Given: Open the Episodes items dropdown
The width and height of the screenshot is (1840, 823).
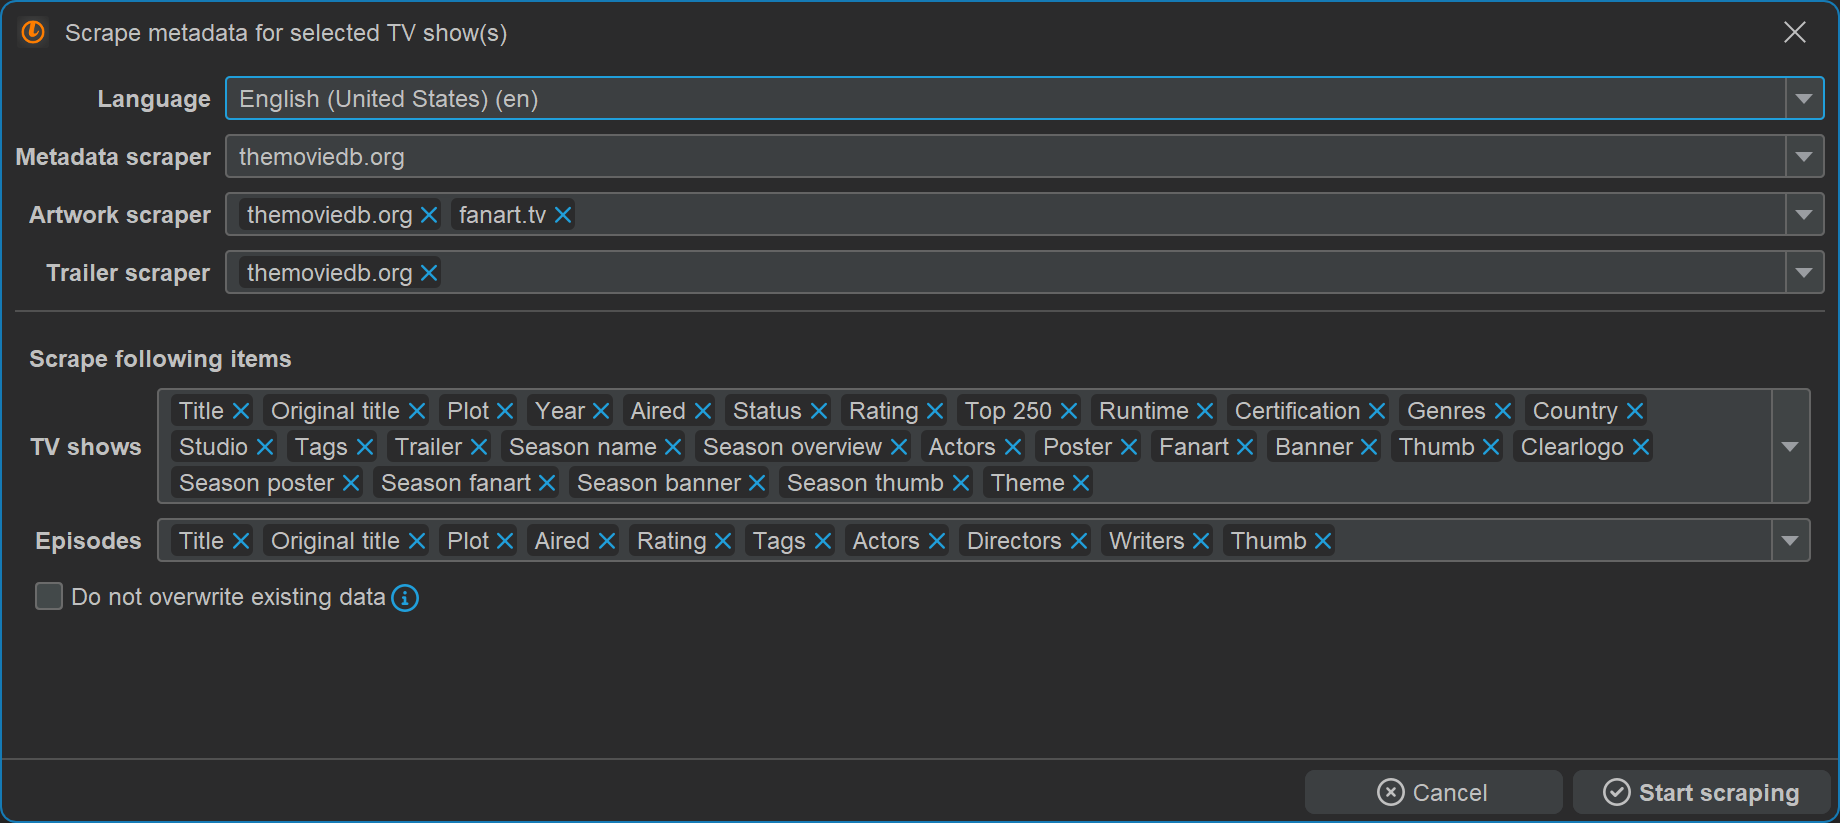Looking at the screenshot, I should coord(1790,541).
